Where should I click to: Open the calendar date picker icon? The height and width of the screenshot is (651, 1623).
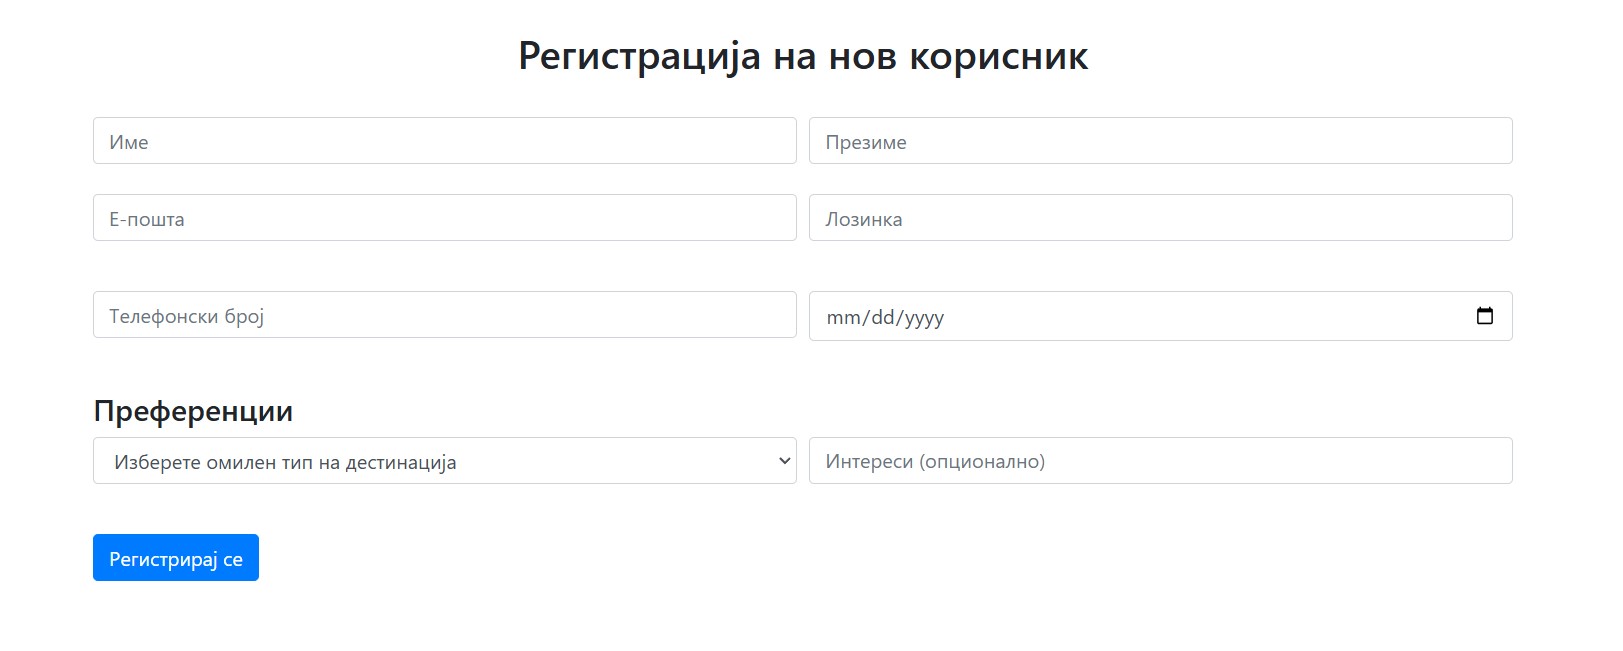tap(1484, 316)
